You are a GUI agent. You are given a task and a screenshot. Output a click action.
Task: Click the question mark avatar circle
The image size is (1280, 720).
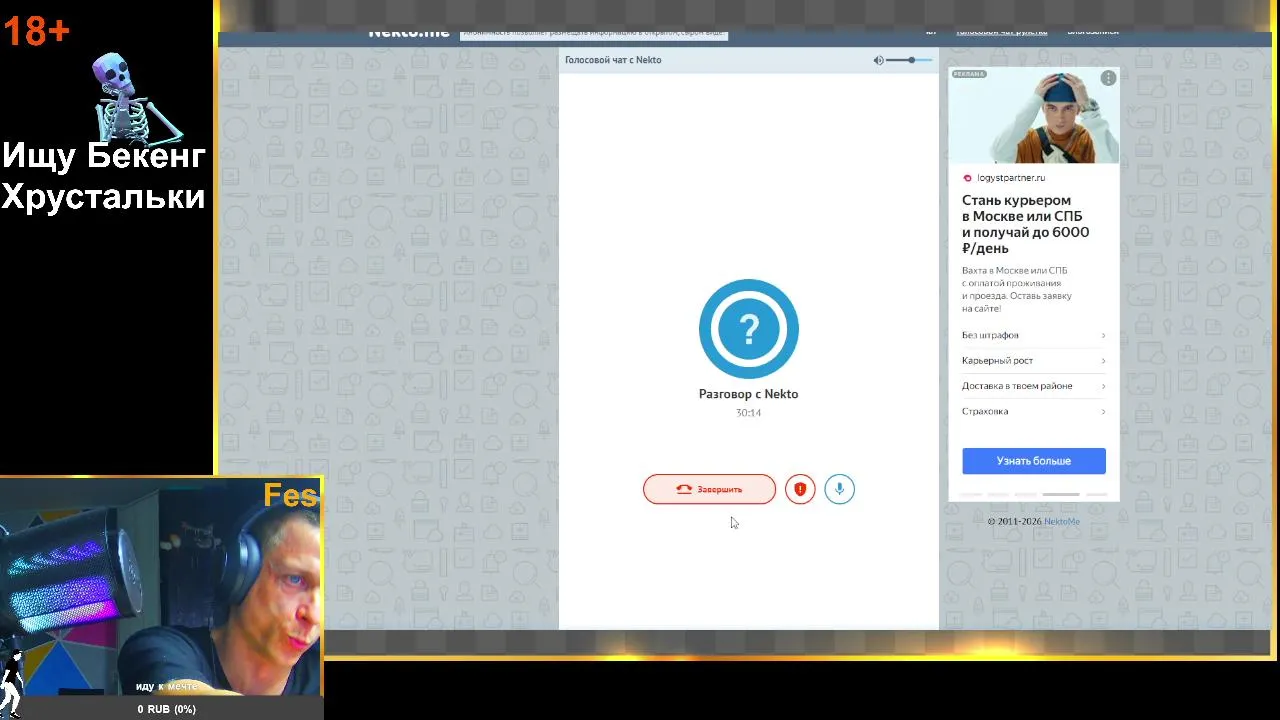pos(749,328)
